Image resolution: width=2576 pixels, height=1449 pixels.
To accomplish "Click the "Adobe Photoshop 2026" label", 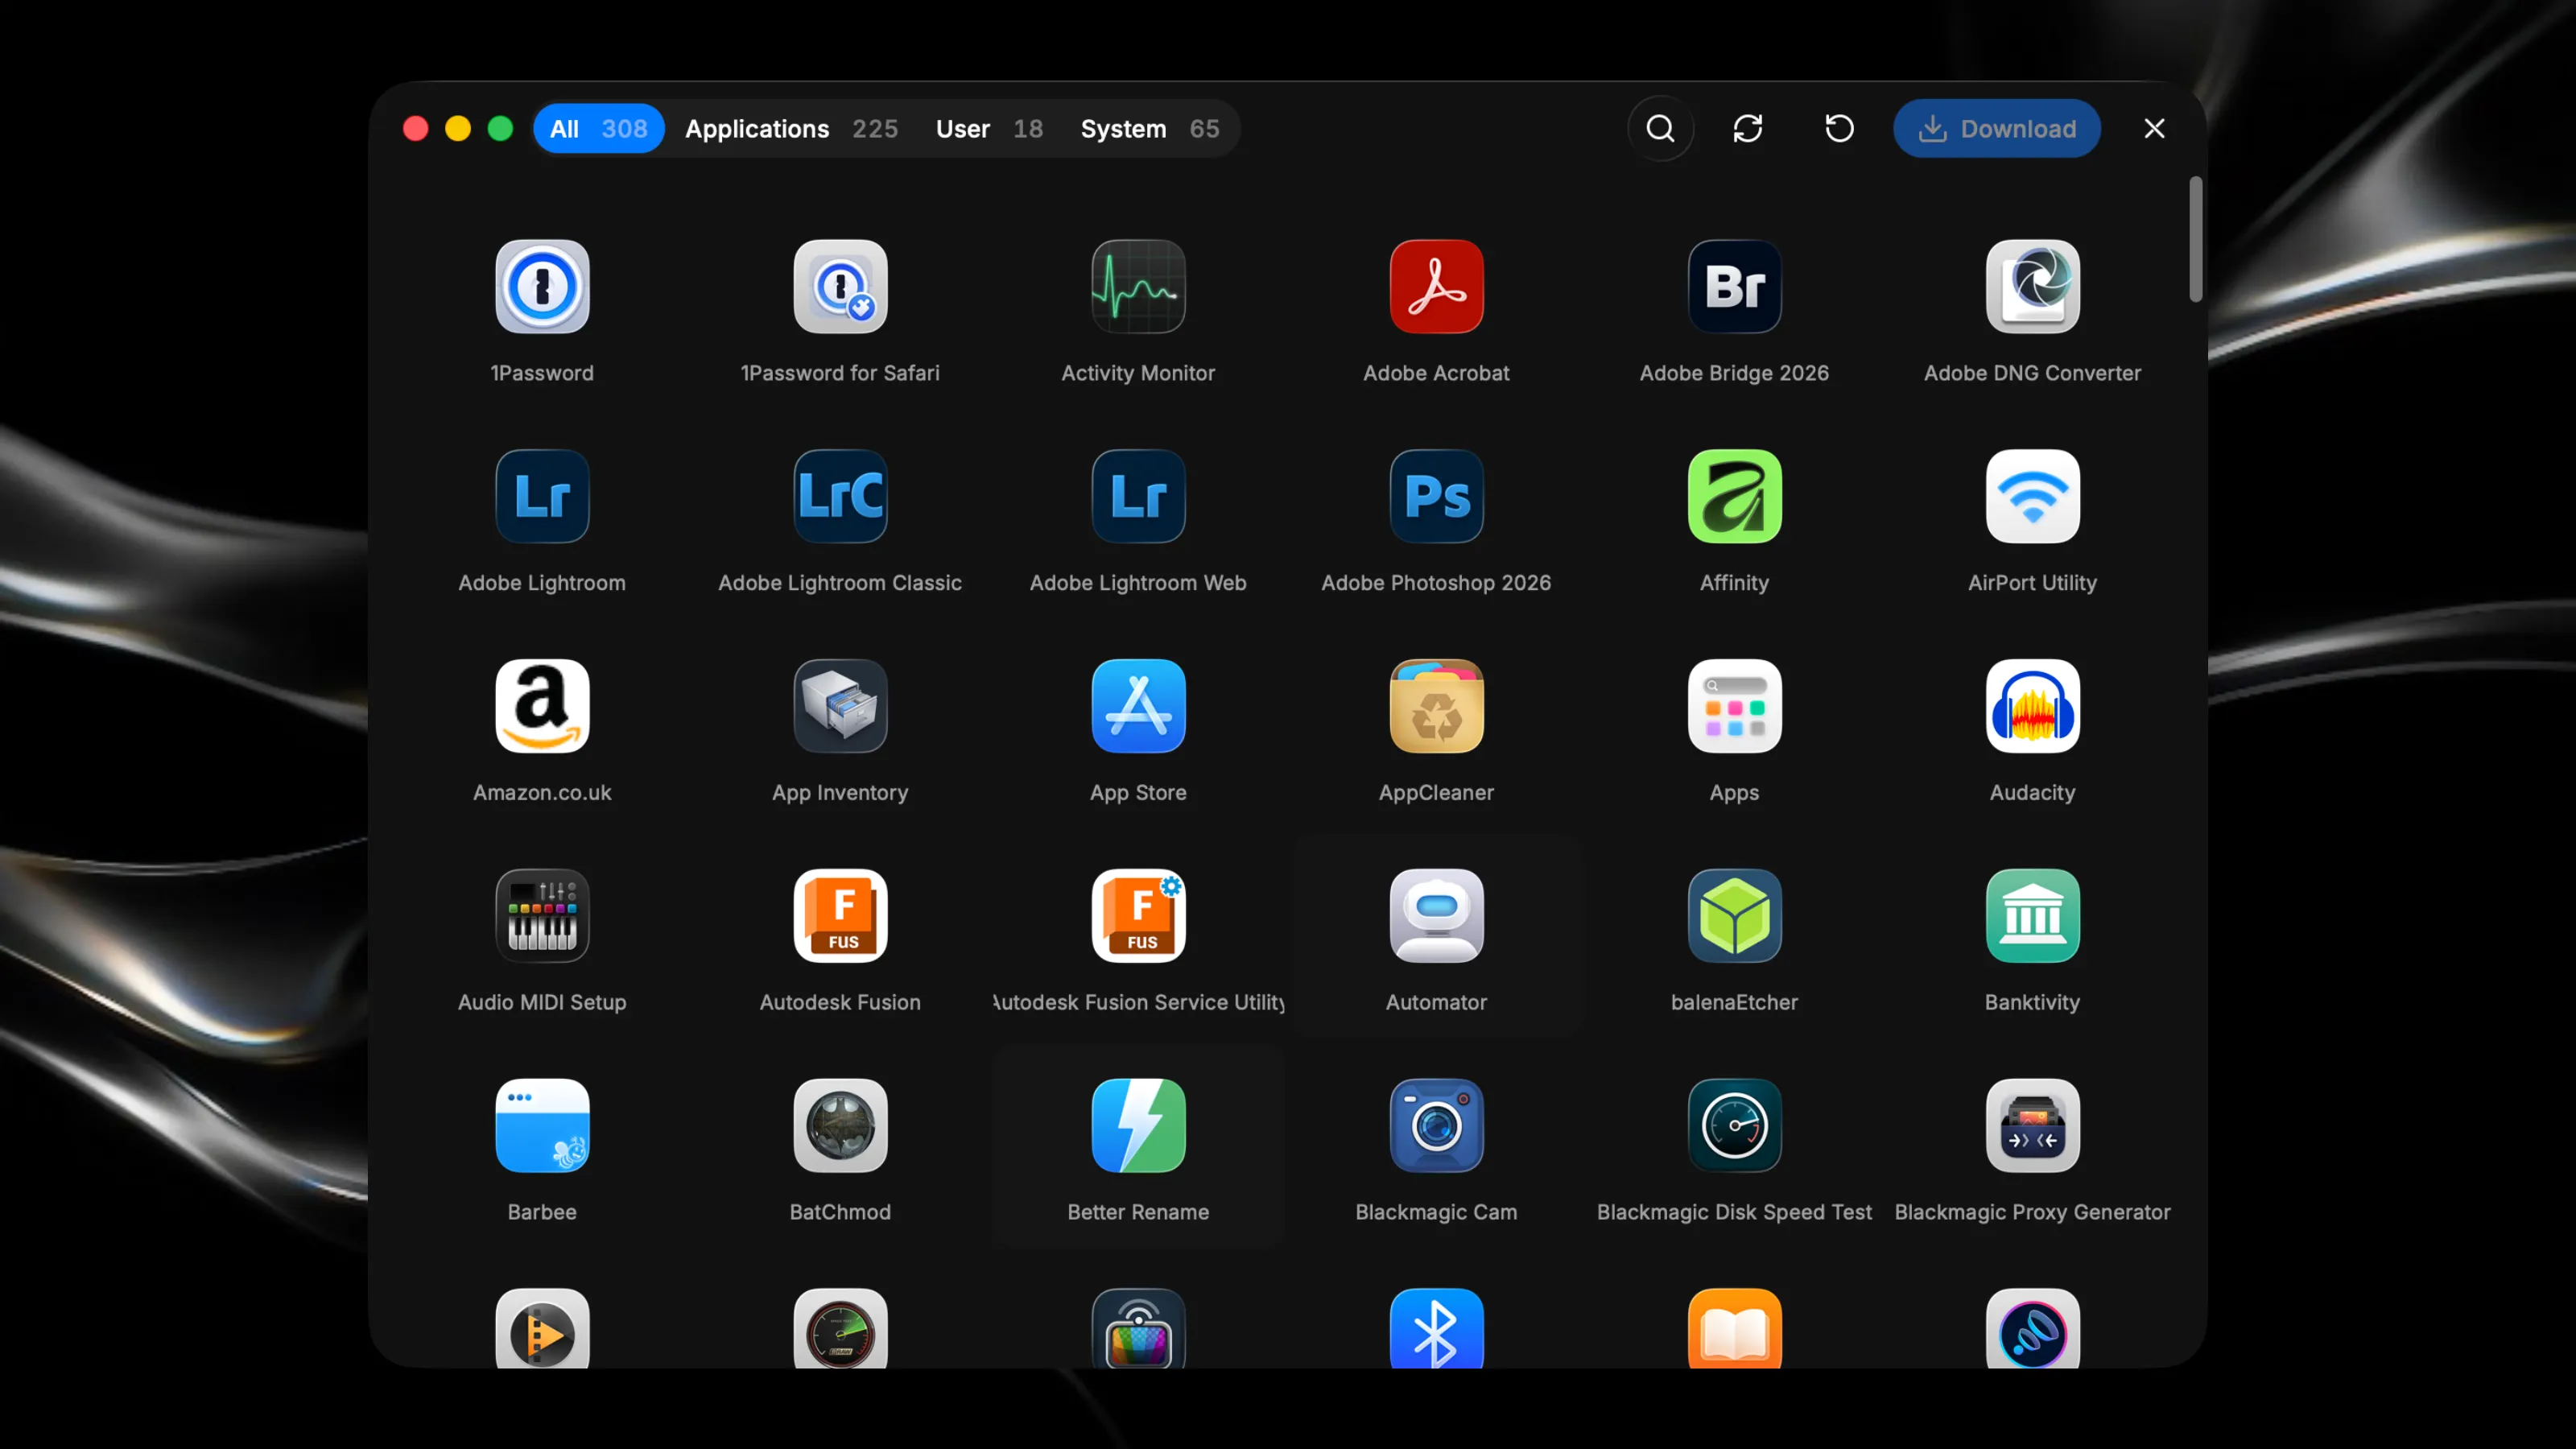I will coord(1436,583).
